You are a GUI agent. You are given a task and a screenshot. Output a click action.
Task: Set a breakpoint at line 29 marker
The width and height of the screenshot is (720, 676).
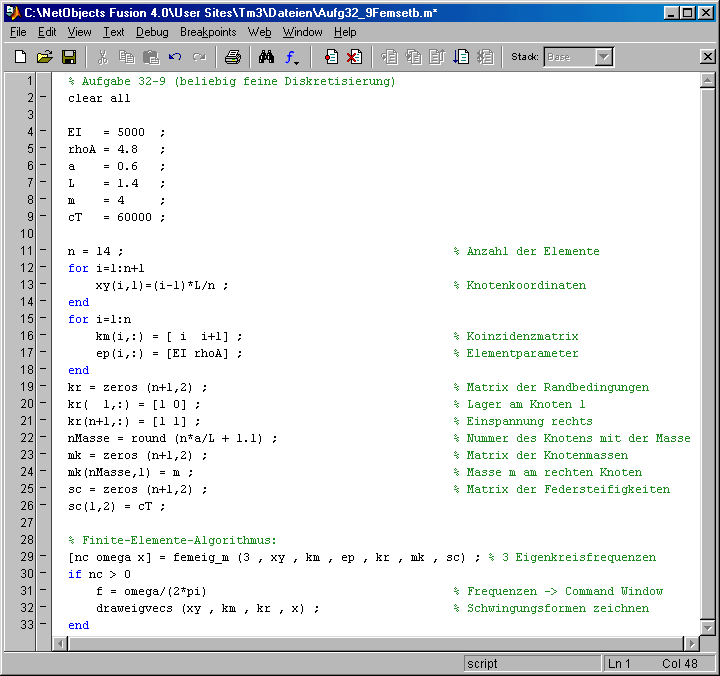(x=42, y=557)
